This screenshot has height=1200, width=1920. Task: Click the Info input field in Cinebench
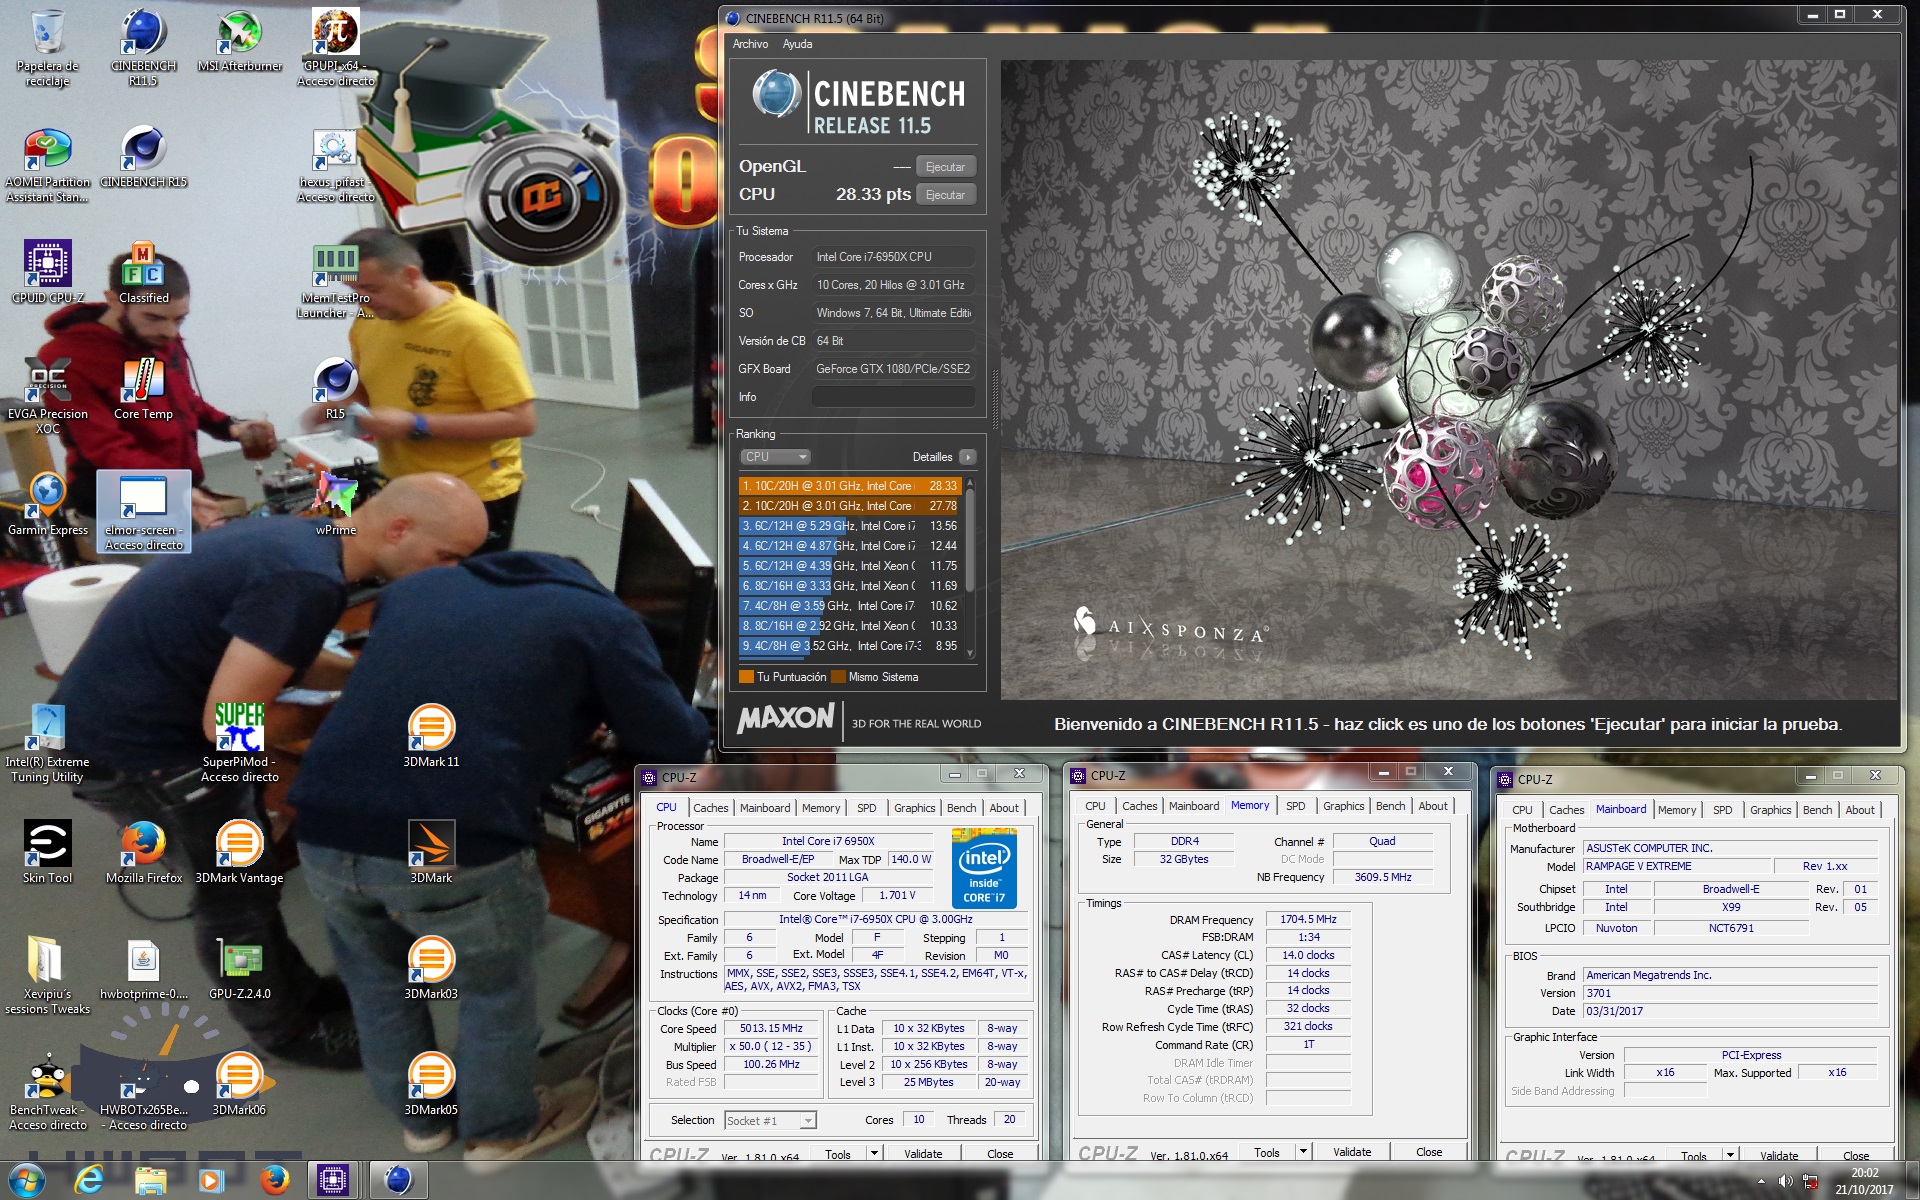tap(893, 397)
